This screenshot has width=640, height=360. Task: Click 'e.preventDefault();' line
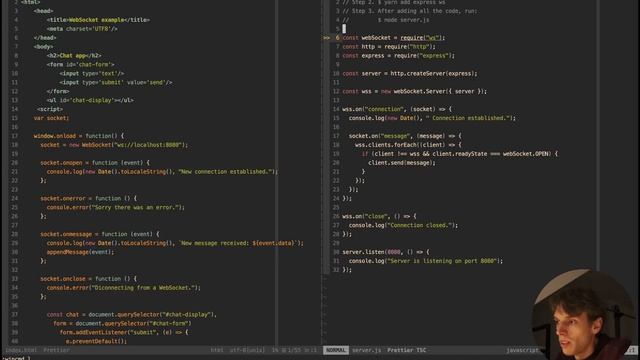click(96, 341)
